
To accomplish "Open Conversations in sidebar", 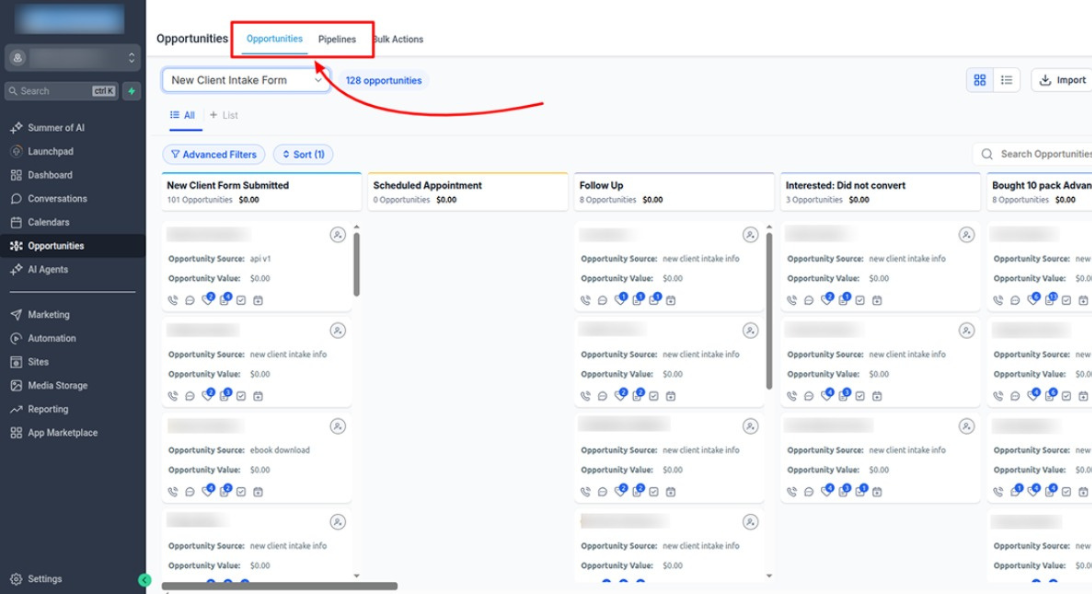I will point(57,199).
